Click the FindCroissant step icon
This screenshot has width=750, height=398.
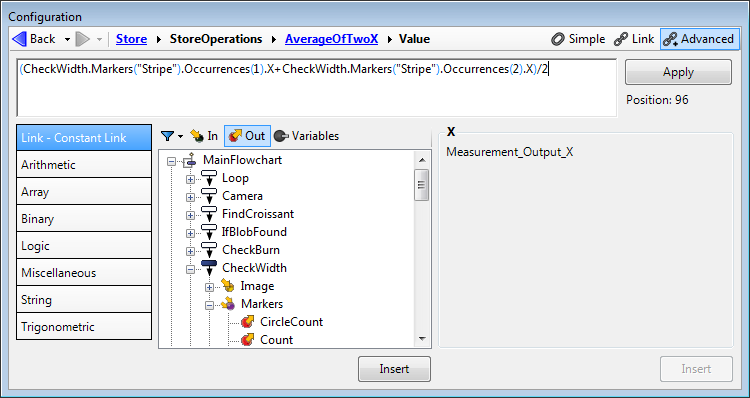[x=209, y=214]
